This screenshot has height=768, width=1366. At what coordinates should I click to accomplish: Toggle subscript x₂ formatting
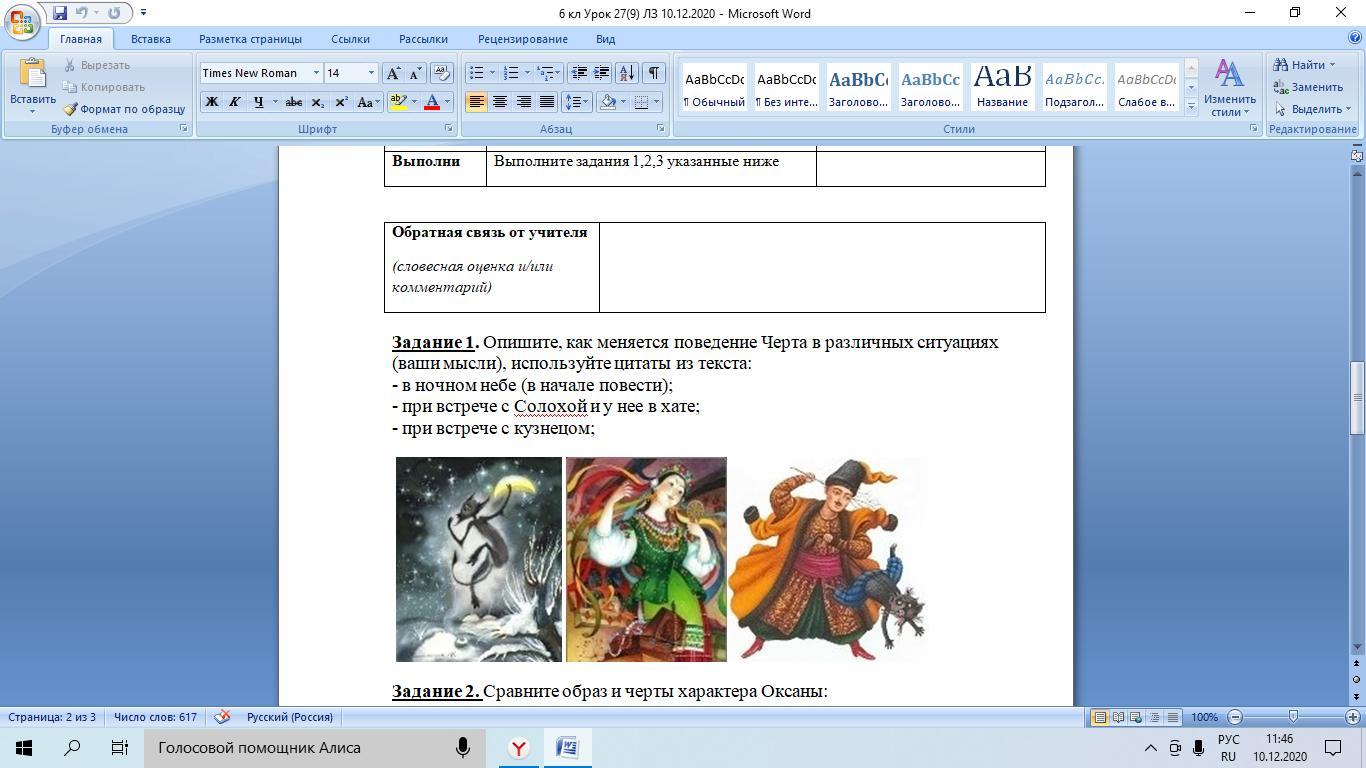(318, 102)
